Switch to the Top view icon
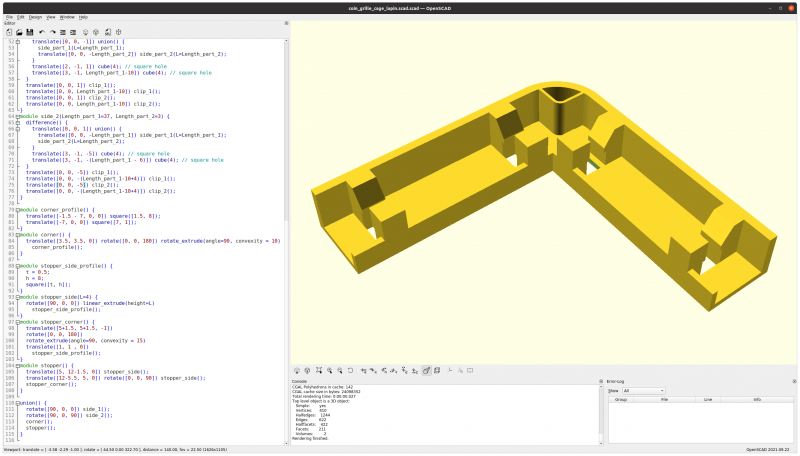Screen dimensions: 800x456 [x=373, y=371]
